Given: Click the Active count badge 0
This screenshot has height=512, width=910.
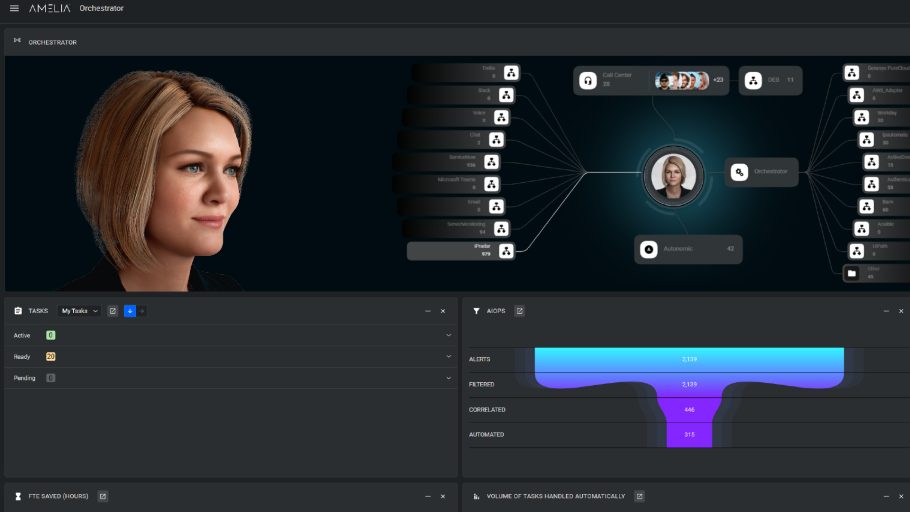Looking at the screenshot, I should (50, 335).
